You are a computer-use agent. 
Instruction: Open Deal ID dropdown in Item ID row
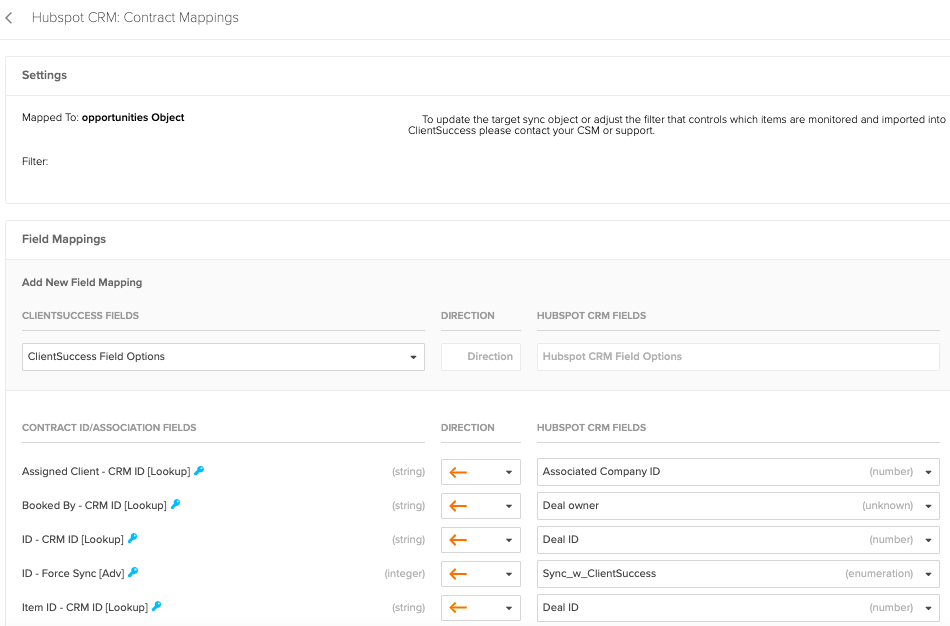point(738,608)
